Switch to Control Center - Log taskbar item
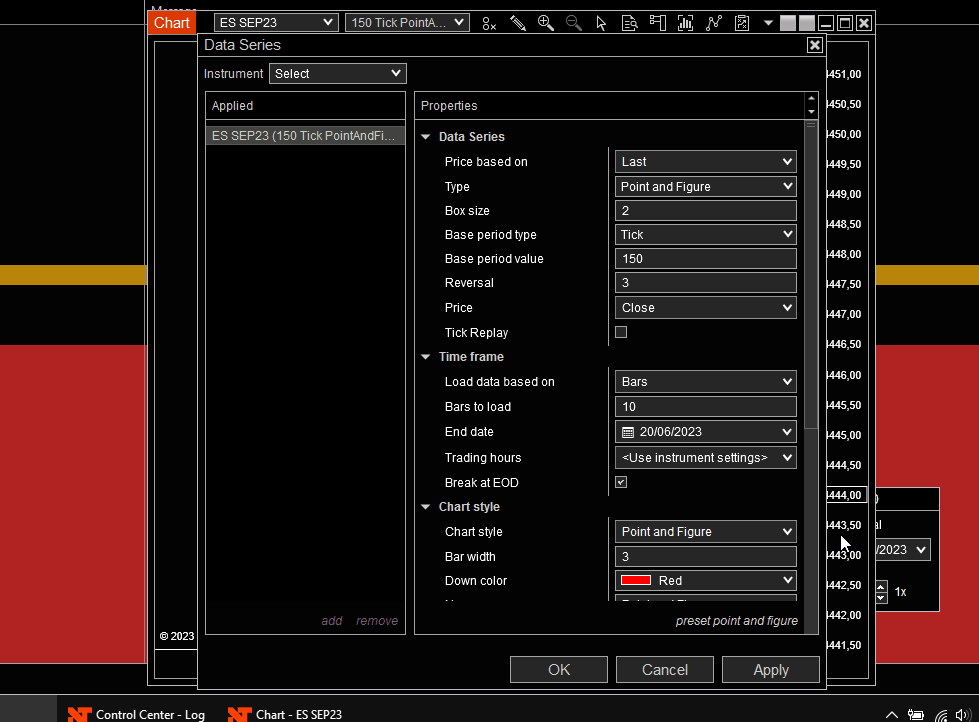979x722 pixels. (x=136, y=714)
